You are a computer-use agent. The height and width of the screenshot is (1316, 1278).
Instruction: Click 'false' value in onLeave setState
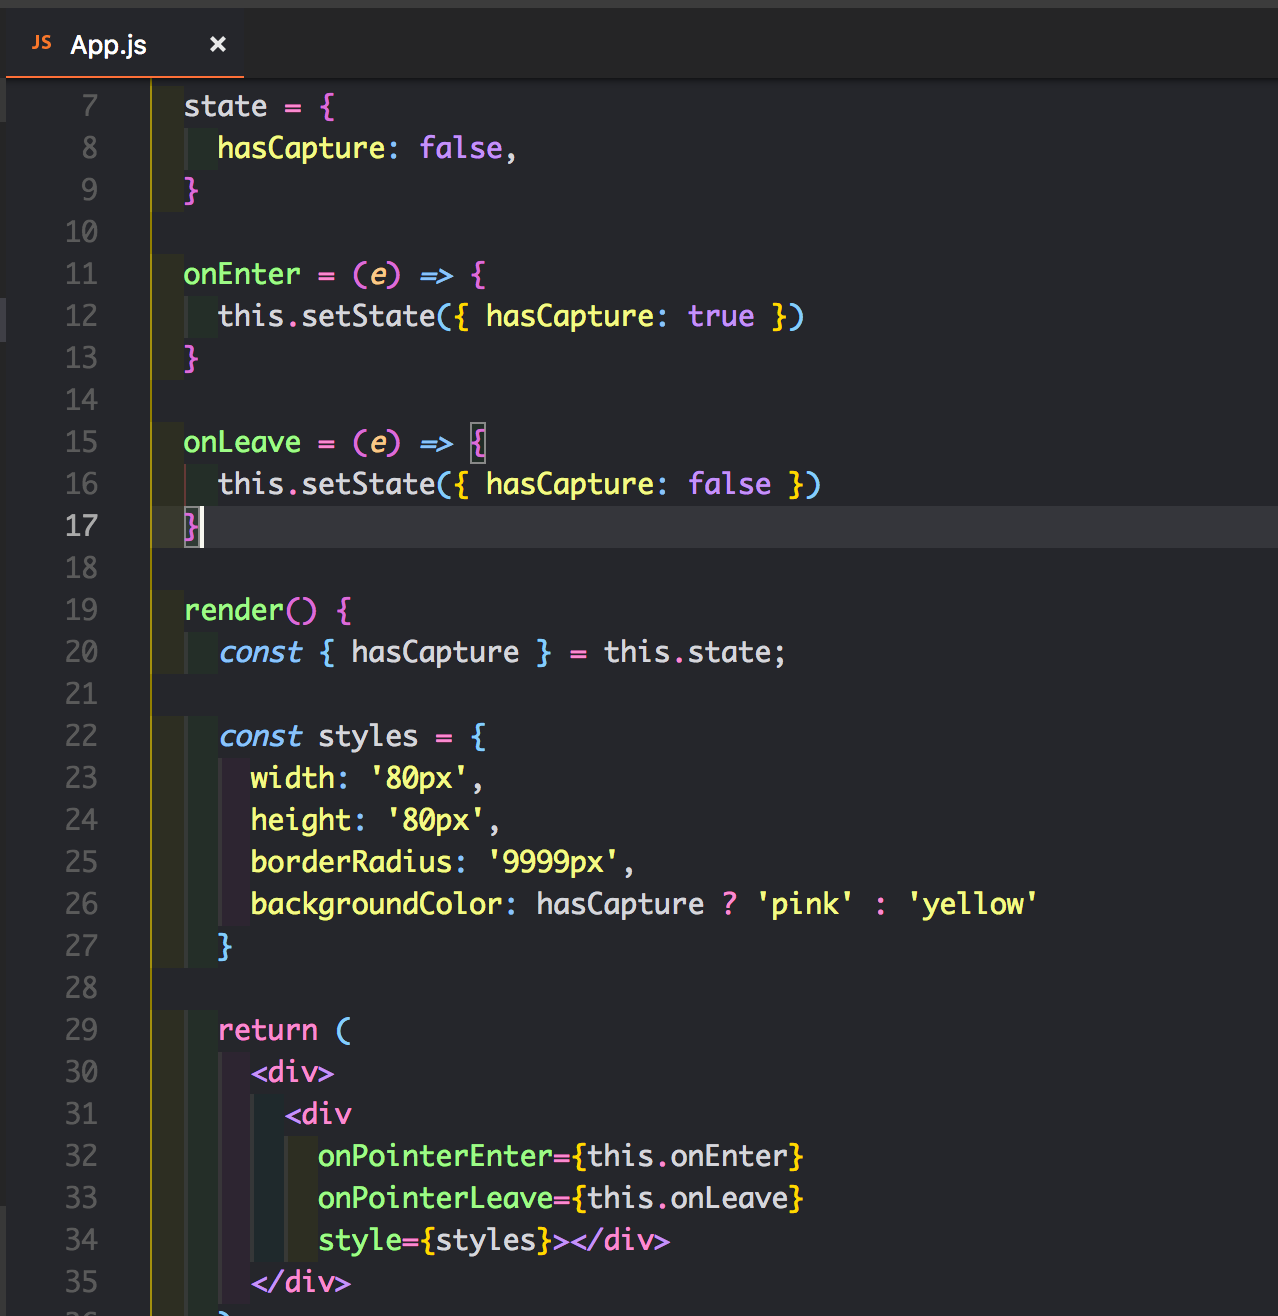(x=730, y=484)
